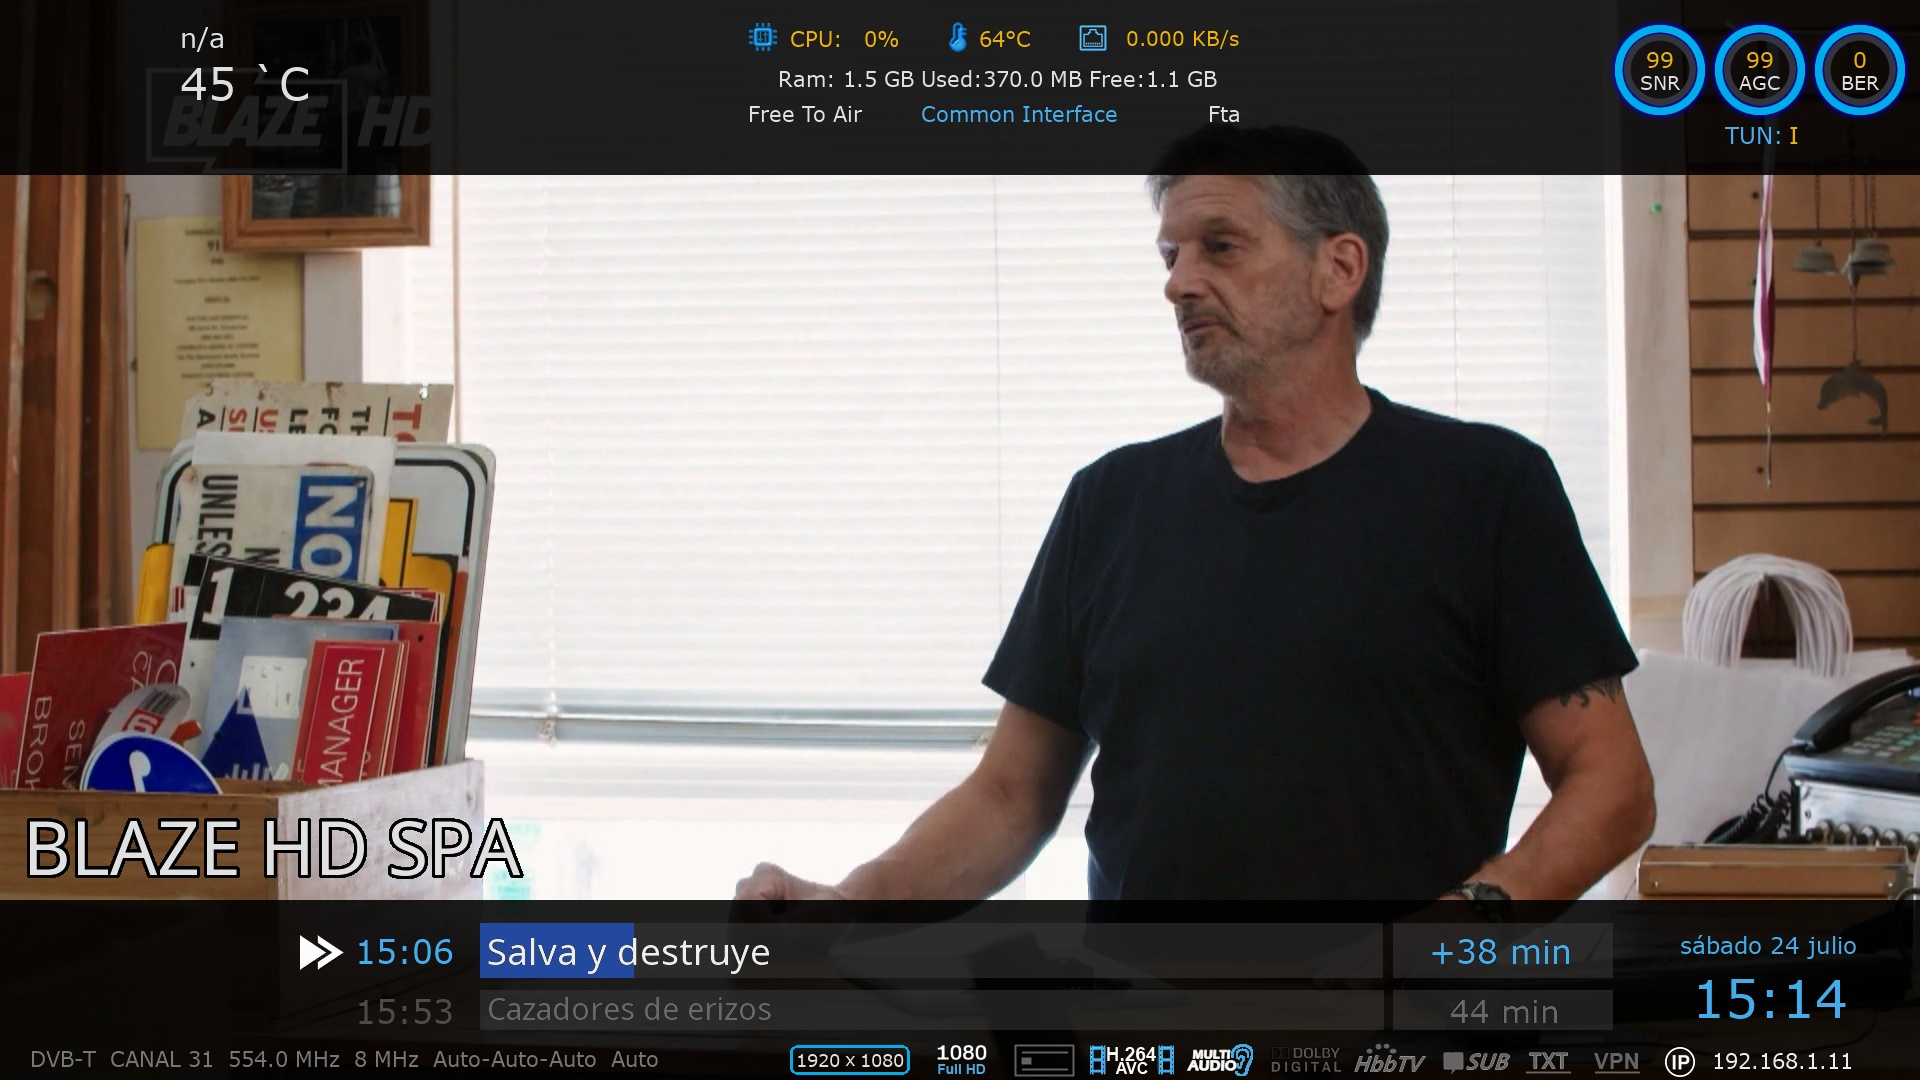Click the fast-forward arrows icon
Image resolution: width=1920 pixels, height=1080 pixels.
[x=320, y=952]
